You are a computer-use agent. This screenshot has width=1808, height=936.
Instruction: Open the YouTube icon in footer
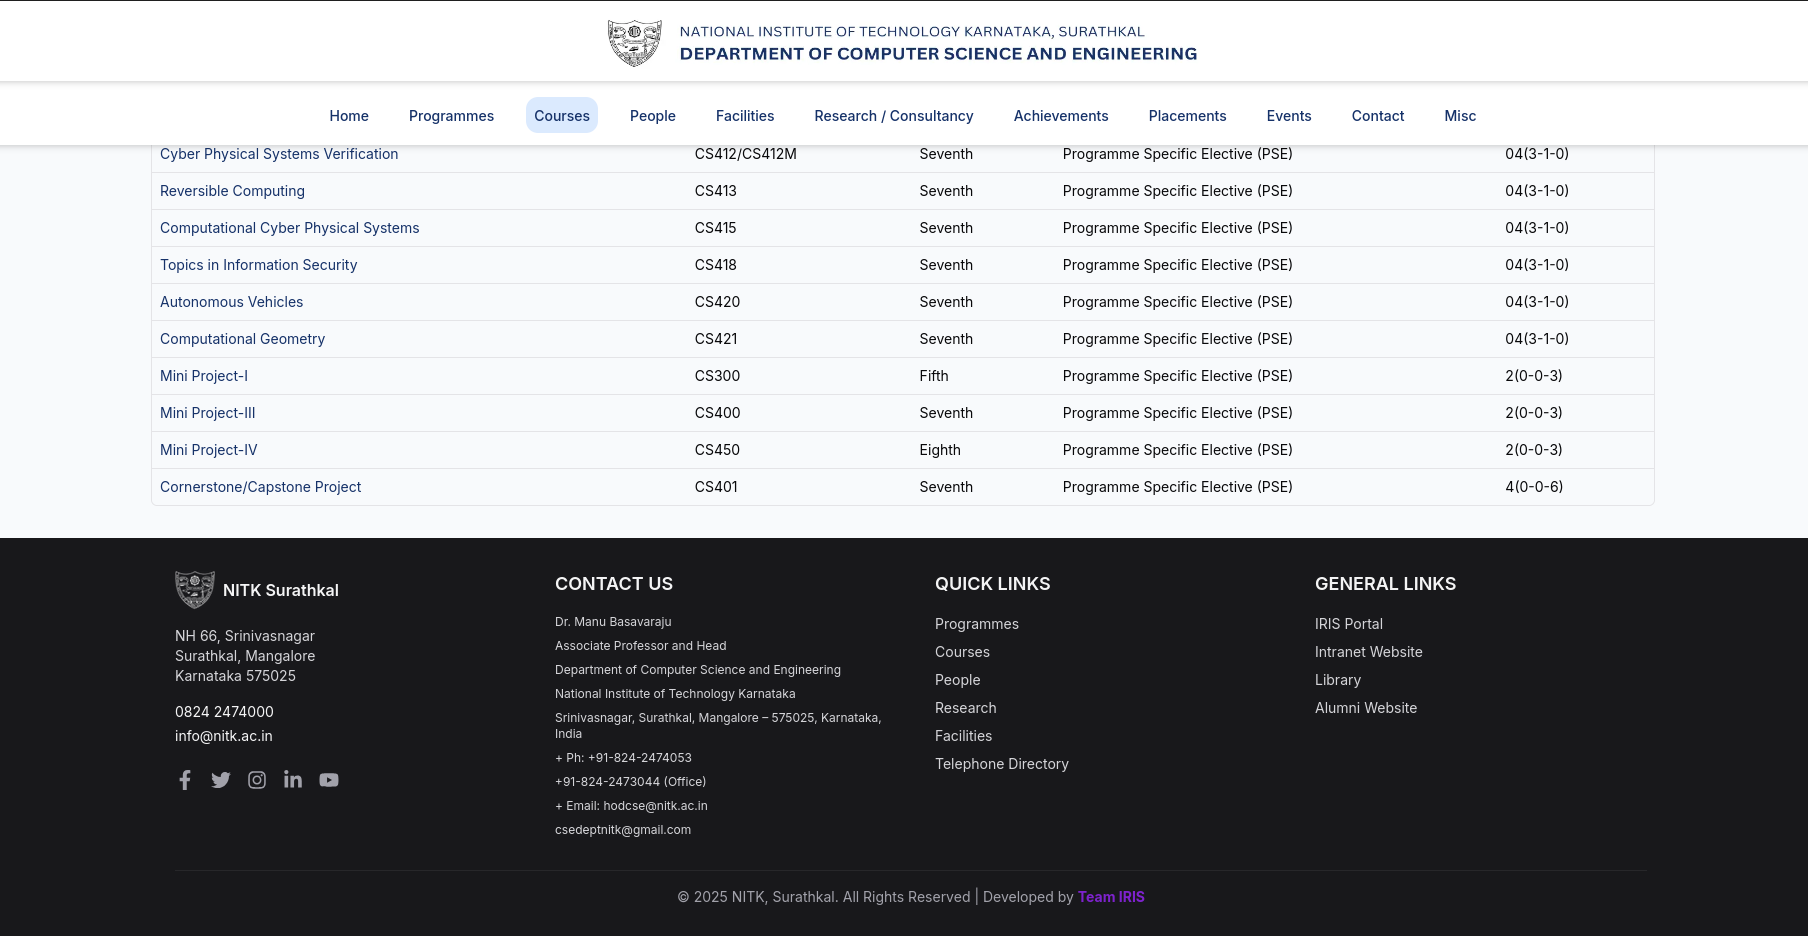coord(329,780)
